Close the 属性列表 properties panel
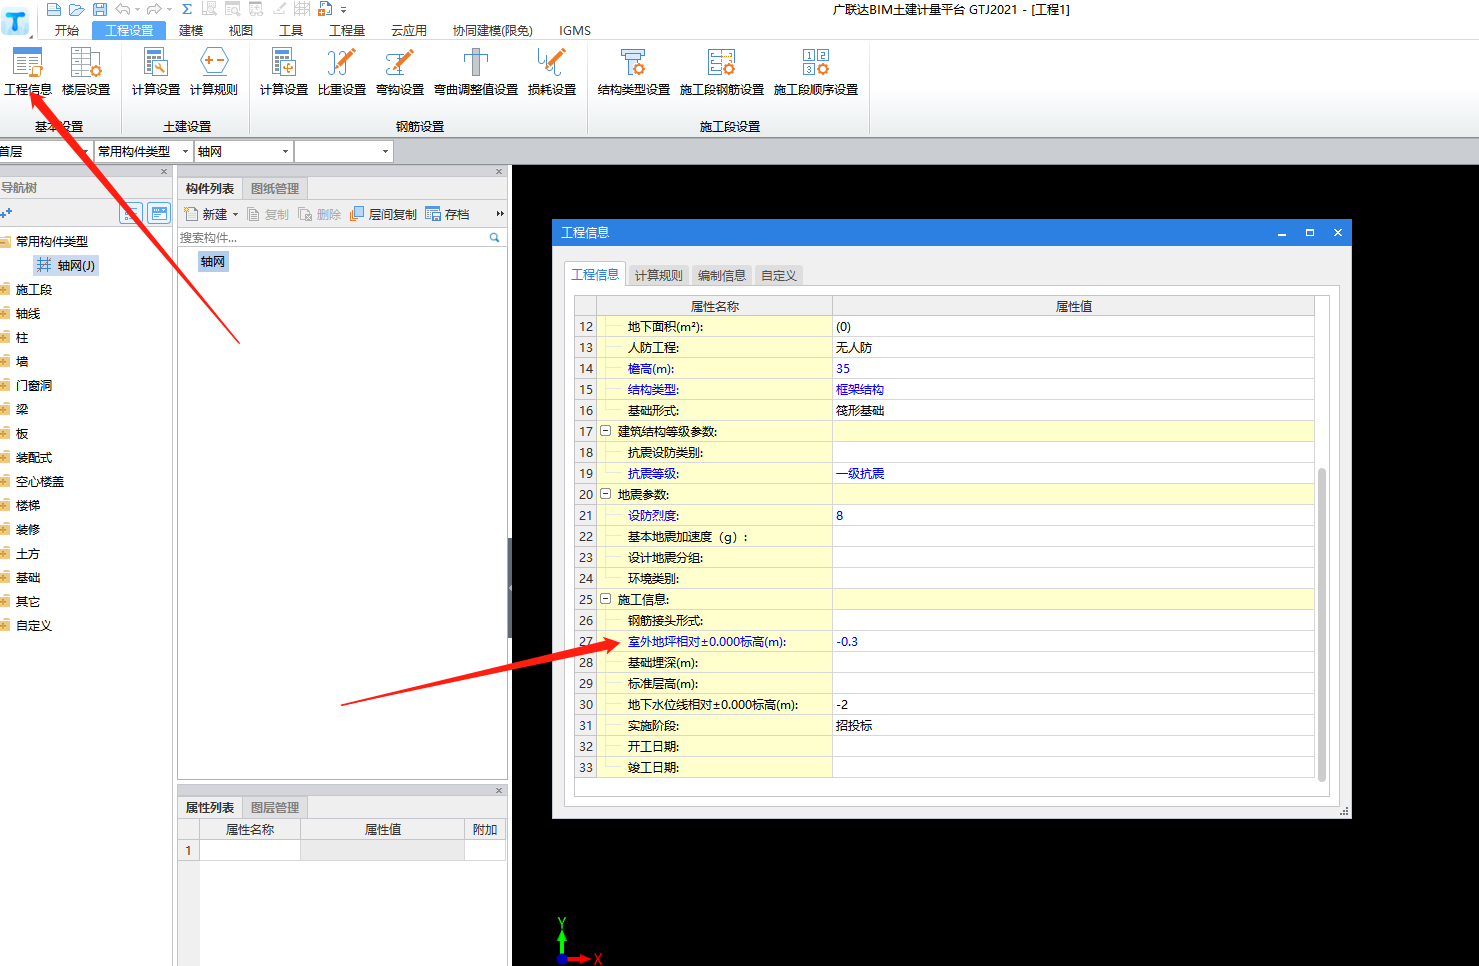The image size is (1479, 966). click(500, 790)
